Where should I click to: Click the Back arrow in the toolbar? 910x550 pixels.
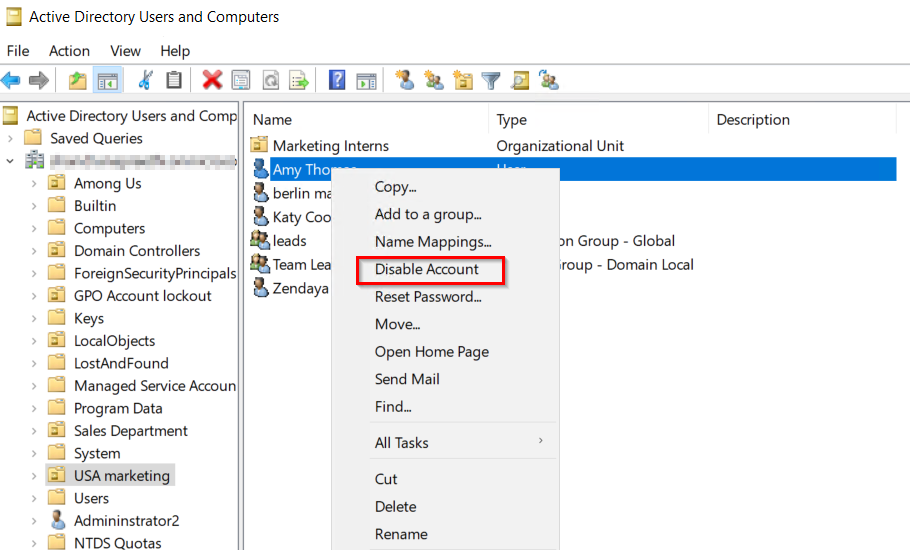(11, 81)
